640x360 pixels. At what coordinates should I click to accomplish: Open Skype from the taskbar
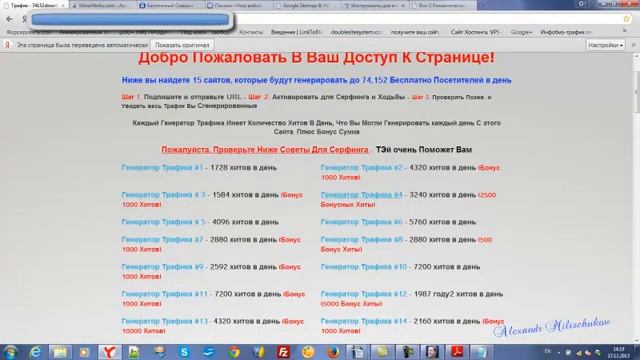(184, 352)
